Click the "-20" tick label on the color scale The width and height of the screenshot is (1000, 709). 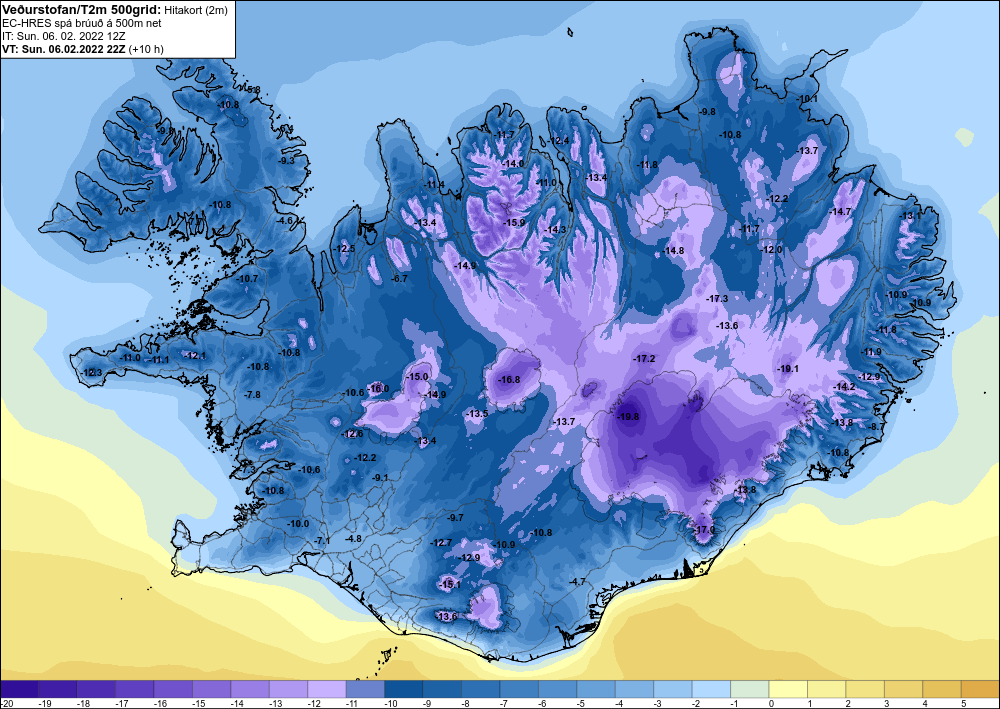(6, 703)
